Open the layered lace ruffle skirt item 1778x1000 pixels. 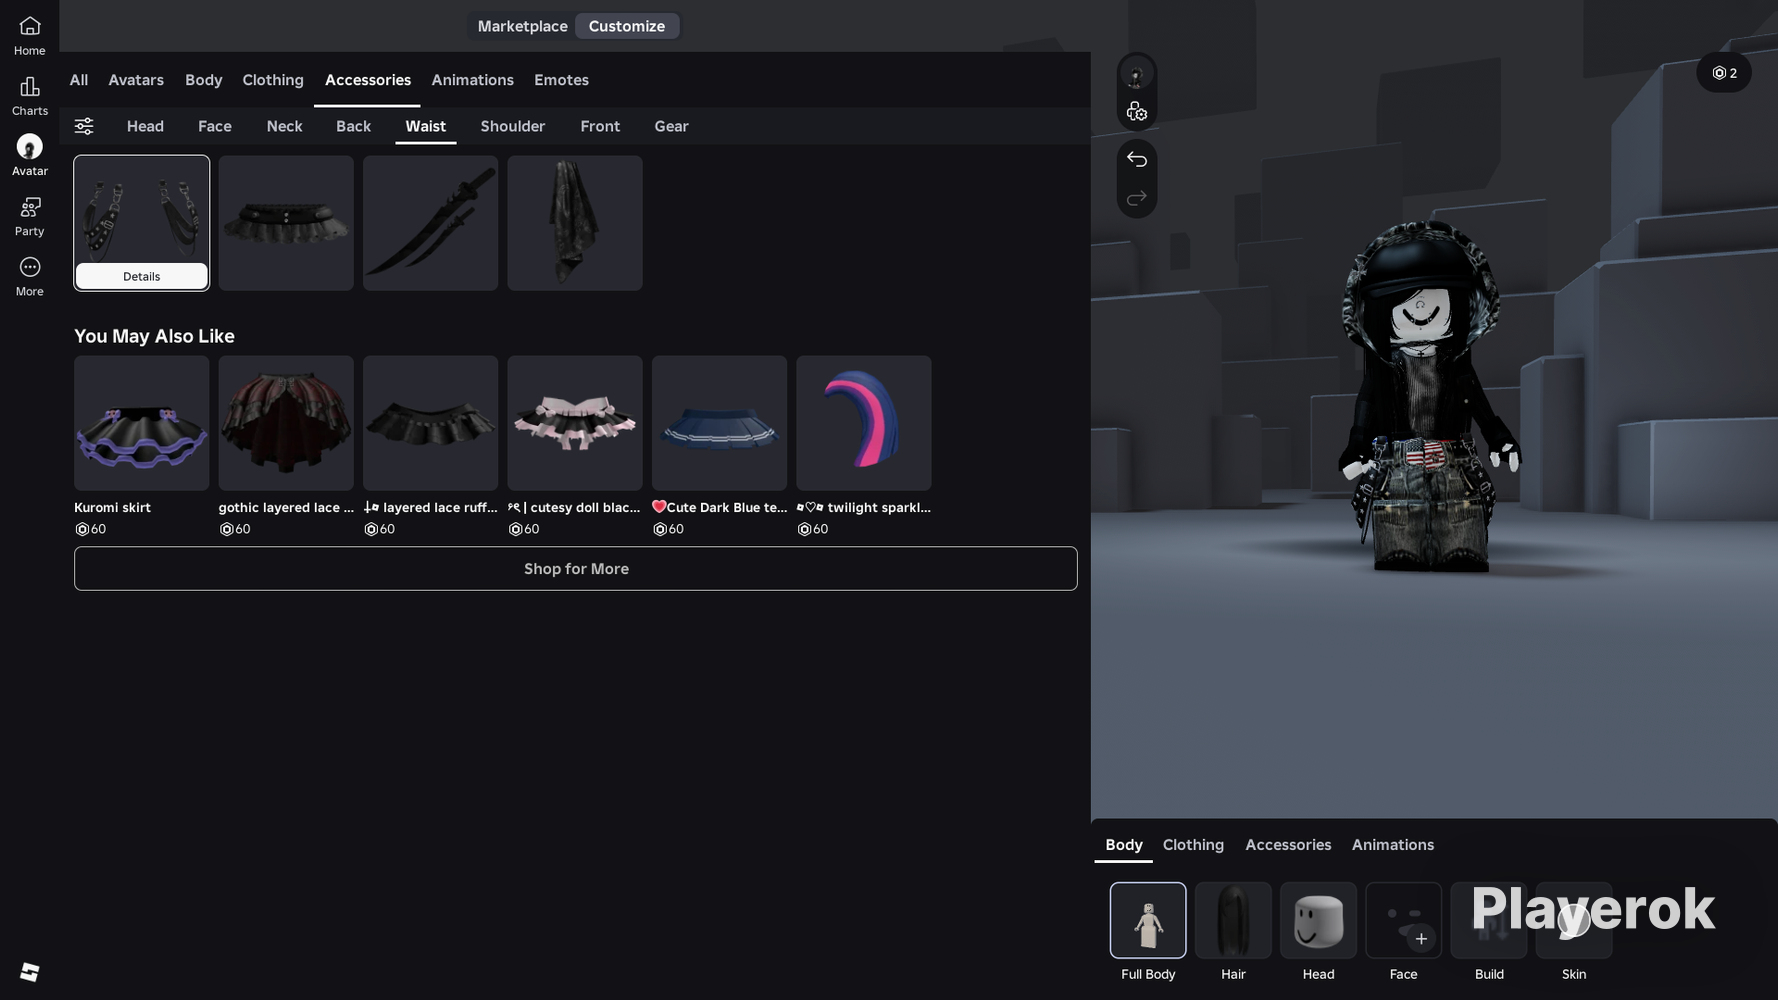click(x=431, y=423)
